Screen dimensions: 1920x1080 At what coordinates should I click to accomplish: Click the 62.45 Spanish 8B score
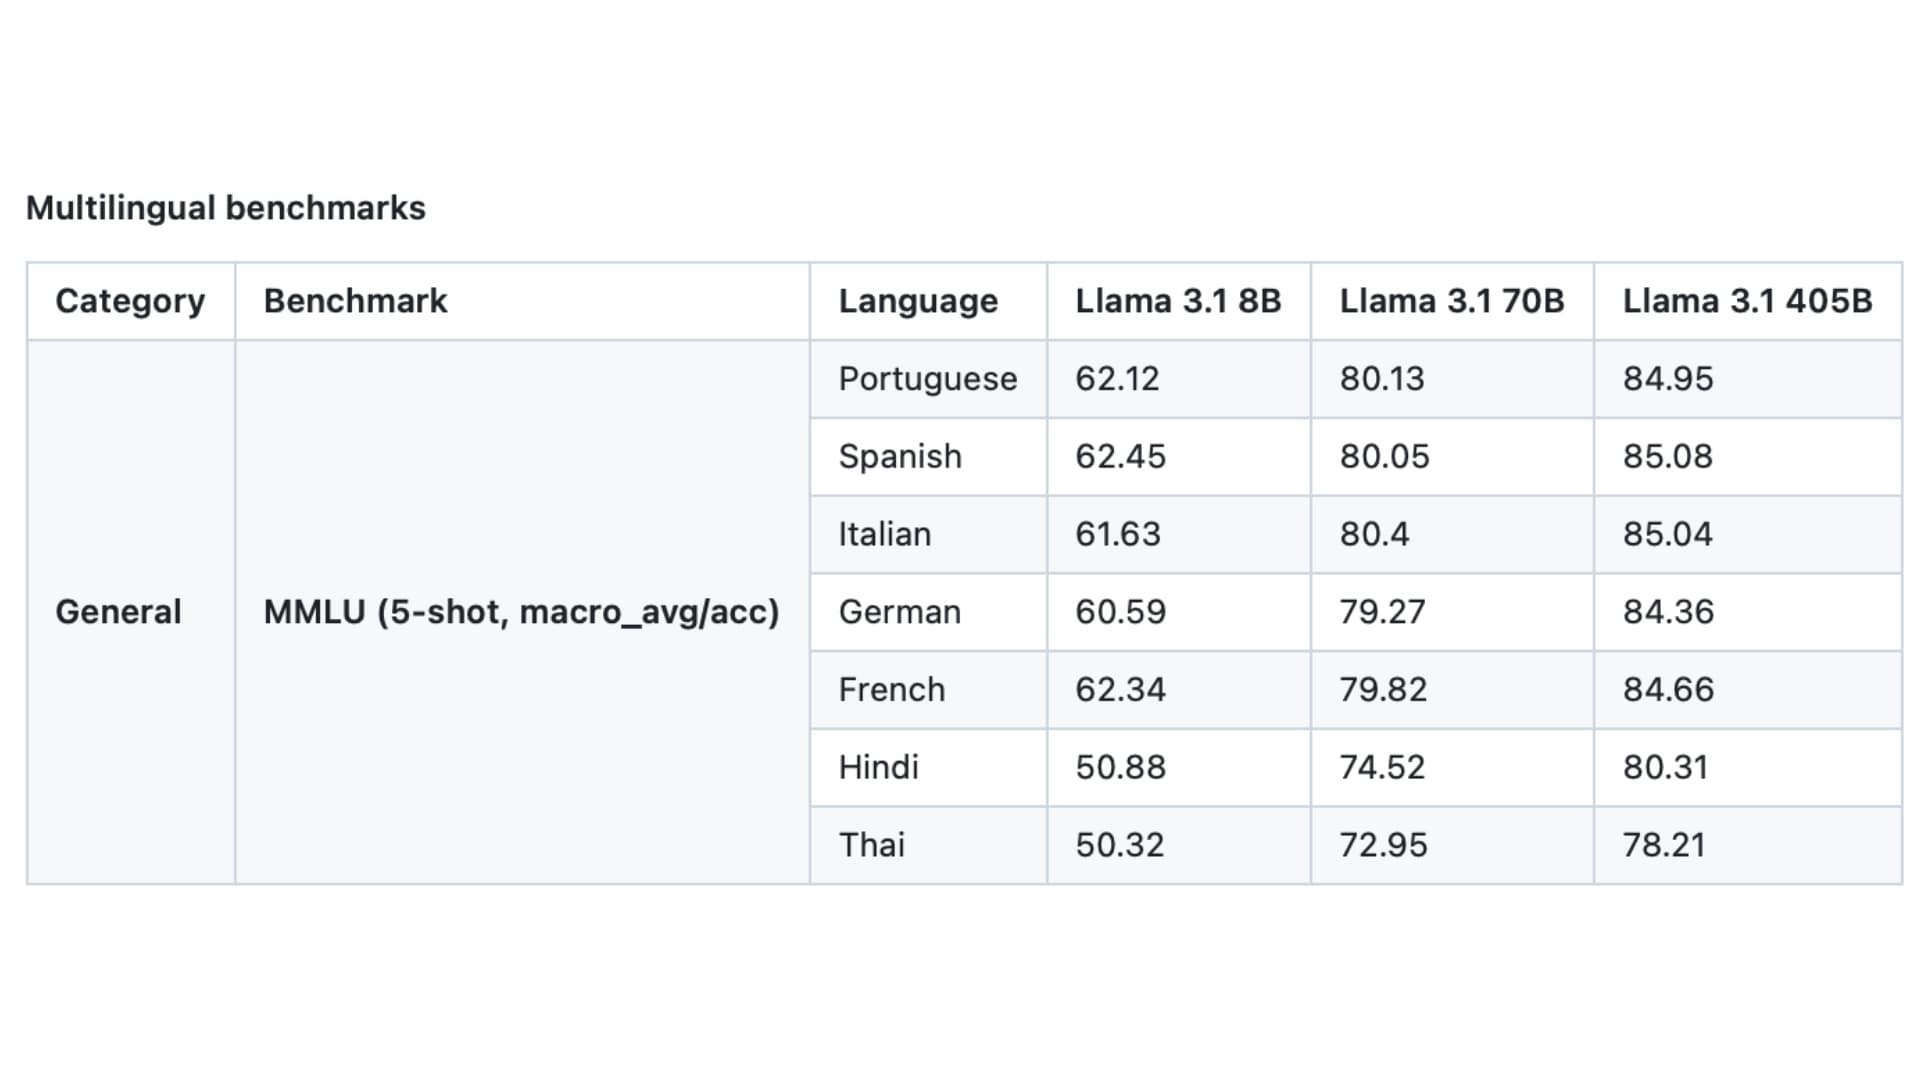(x=1118, y=456)
